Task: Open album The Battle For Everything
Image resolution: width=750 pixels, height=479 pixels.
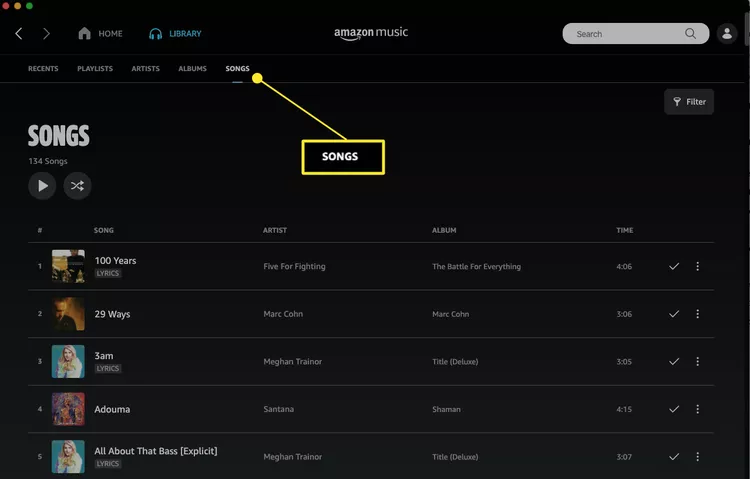Action: point(476,266)
